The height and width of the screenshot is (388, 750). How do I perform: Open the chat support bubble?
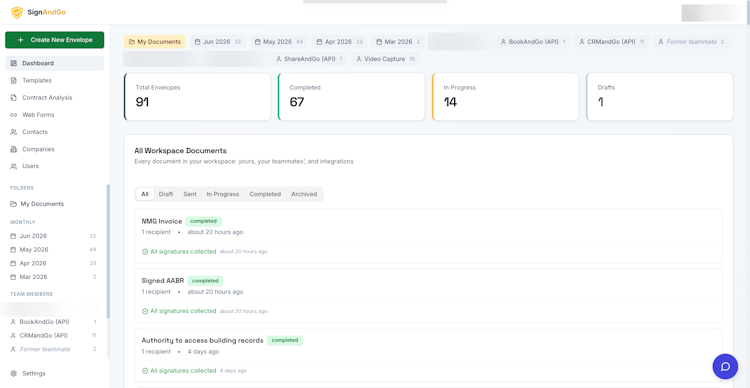[x=725, y=366]
